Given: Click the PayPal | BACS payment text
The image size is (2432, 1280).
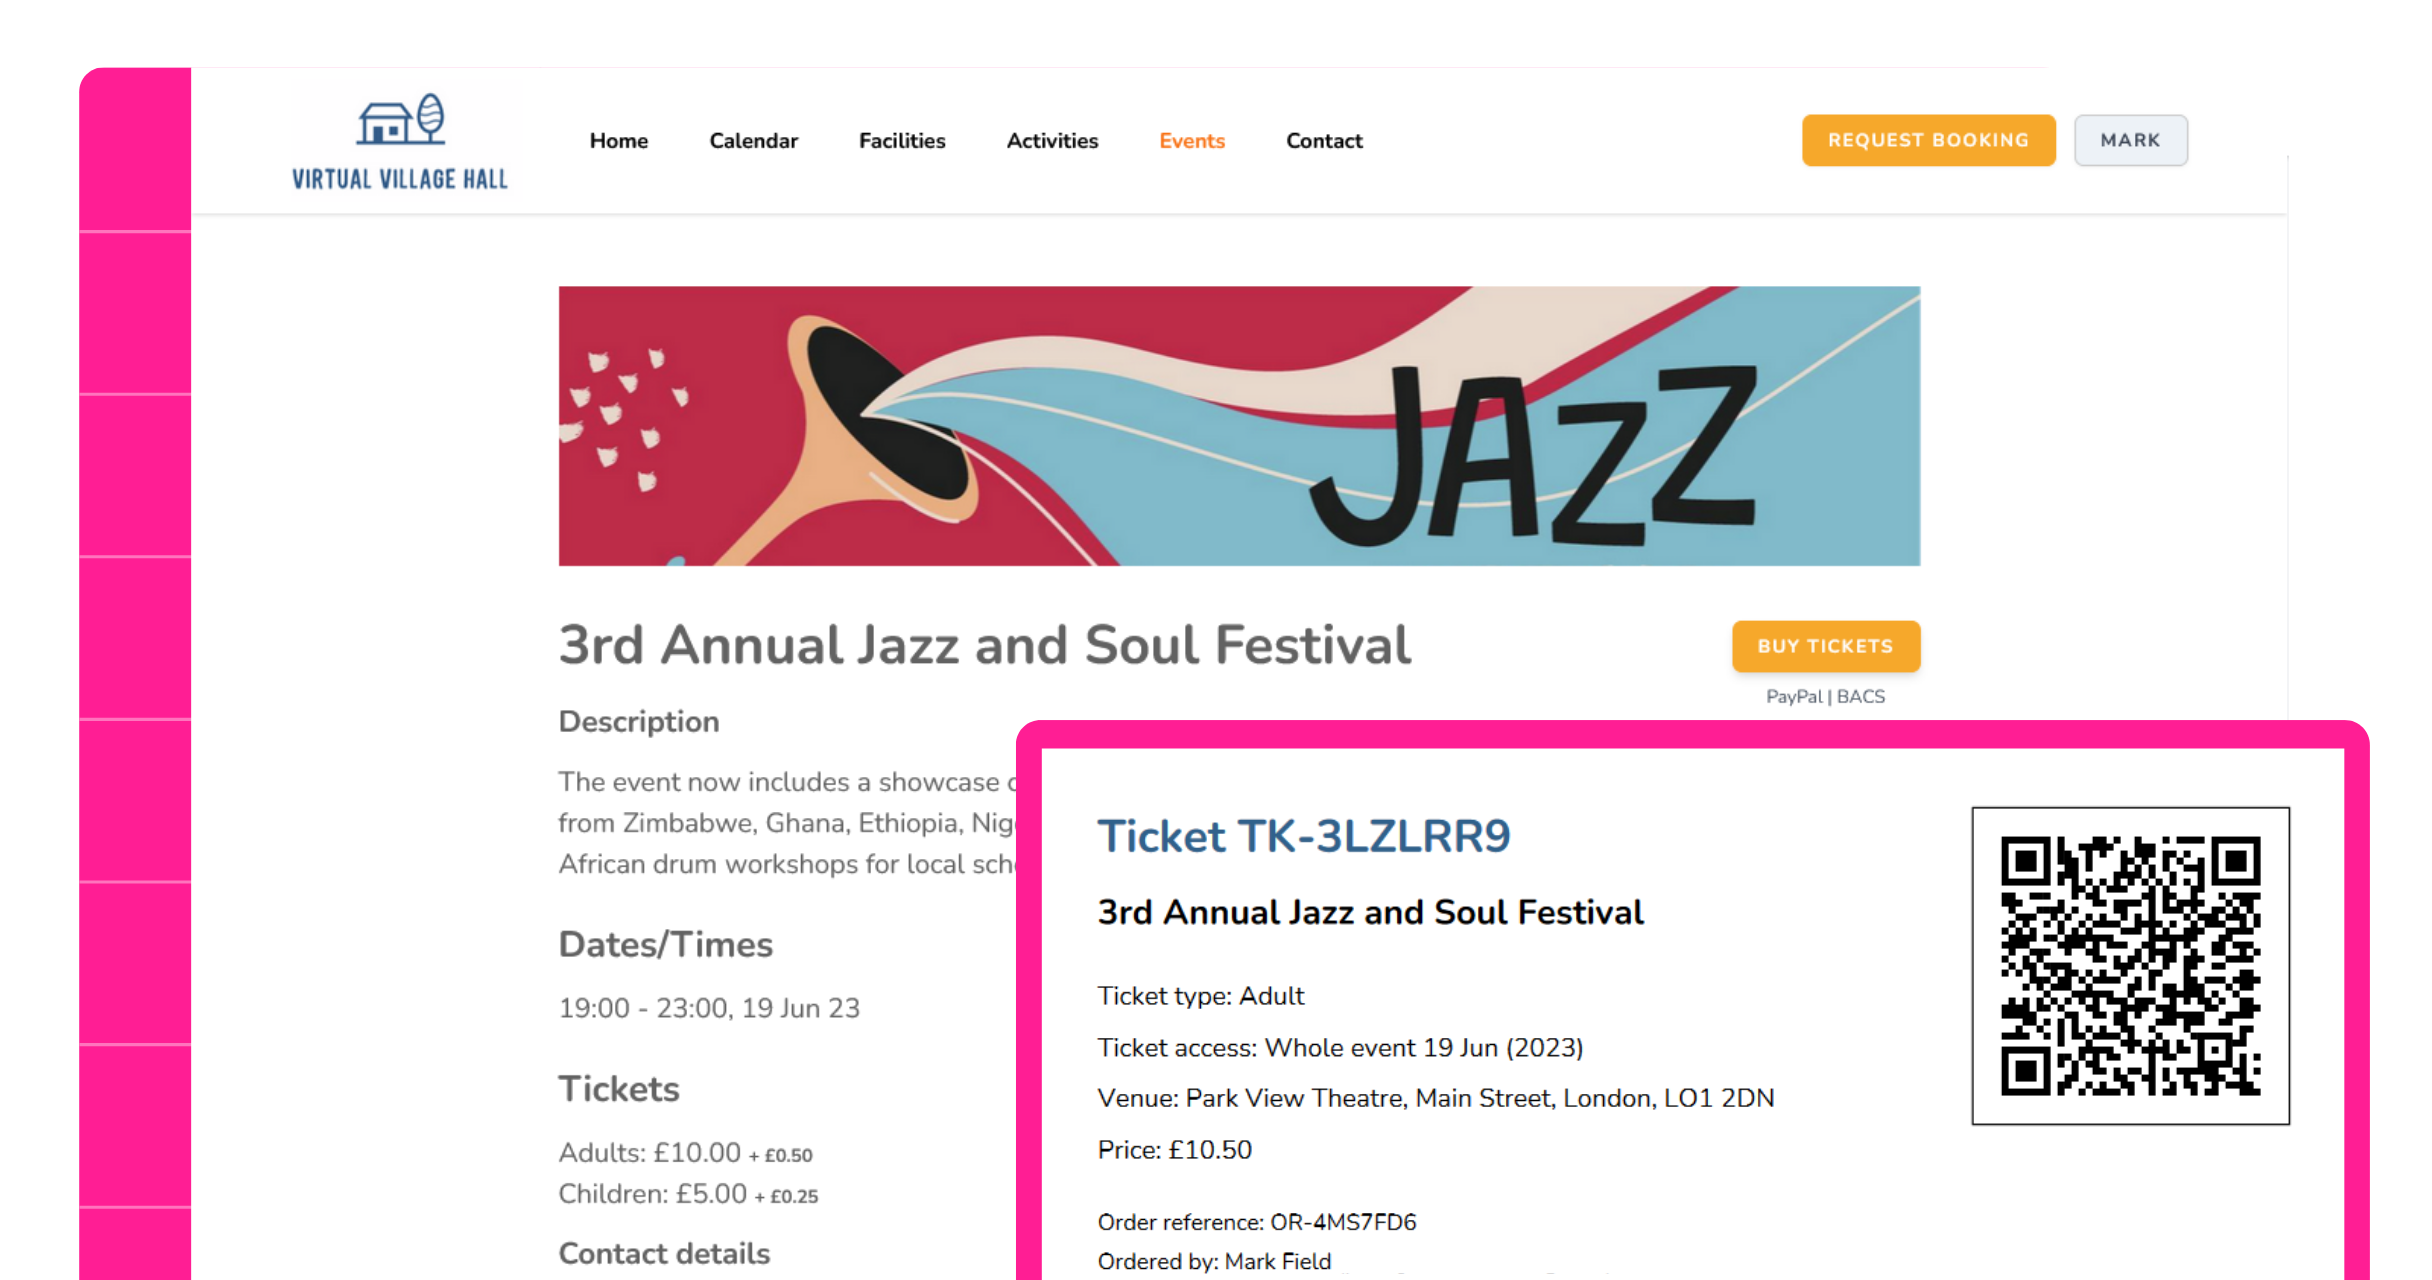Looking at the screenshot, I should point(1825,697).
